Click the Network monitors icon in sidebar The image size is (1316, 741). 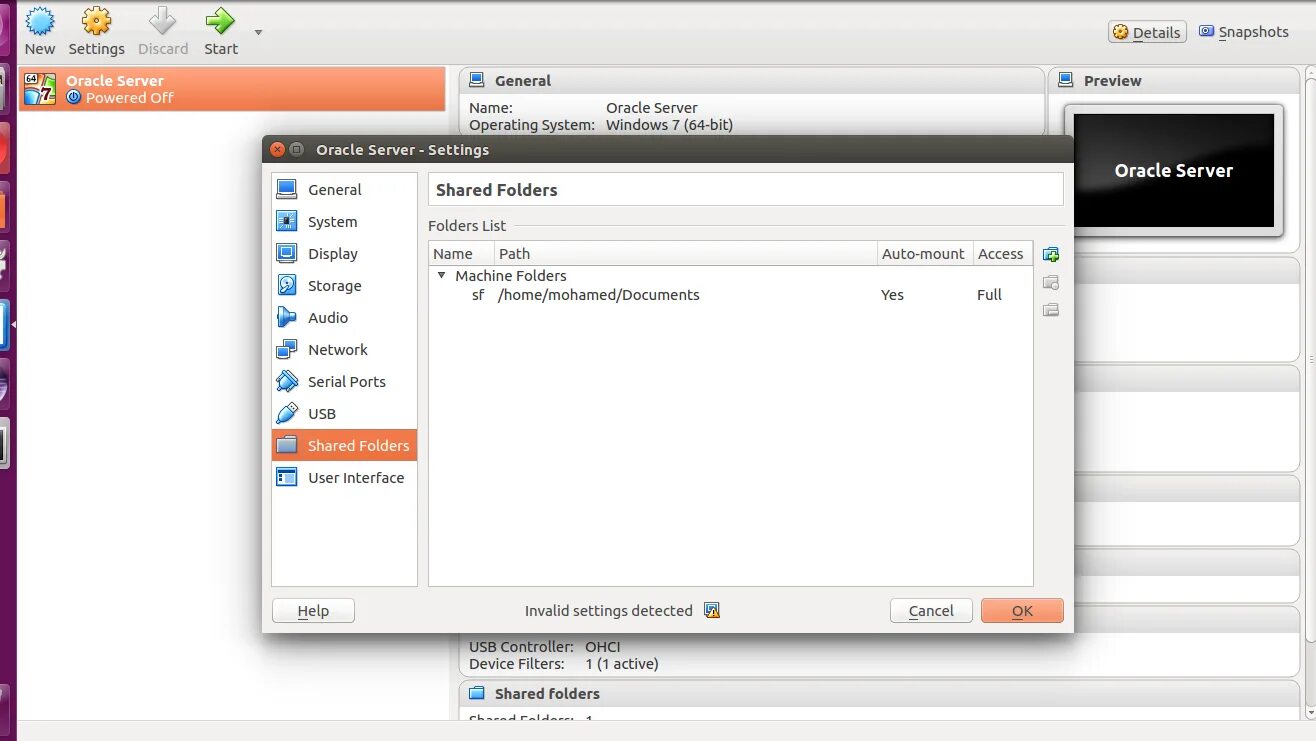[x=287, y=349]
